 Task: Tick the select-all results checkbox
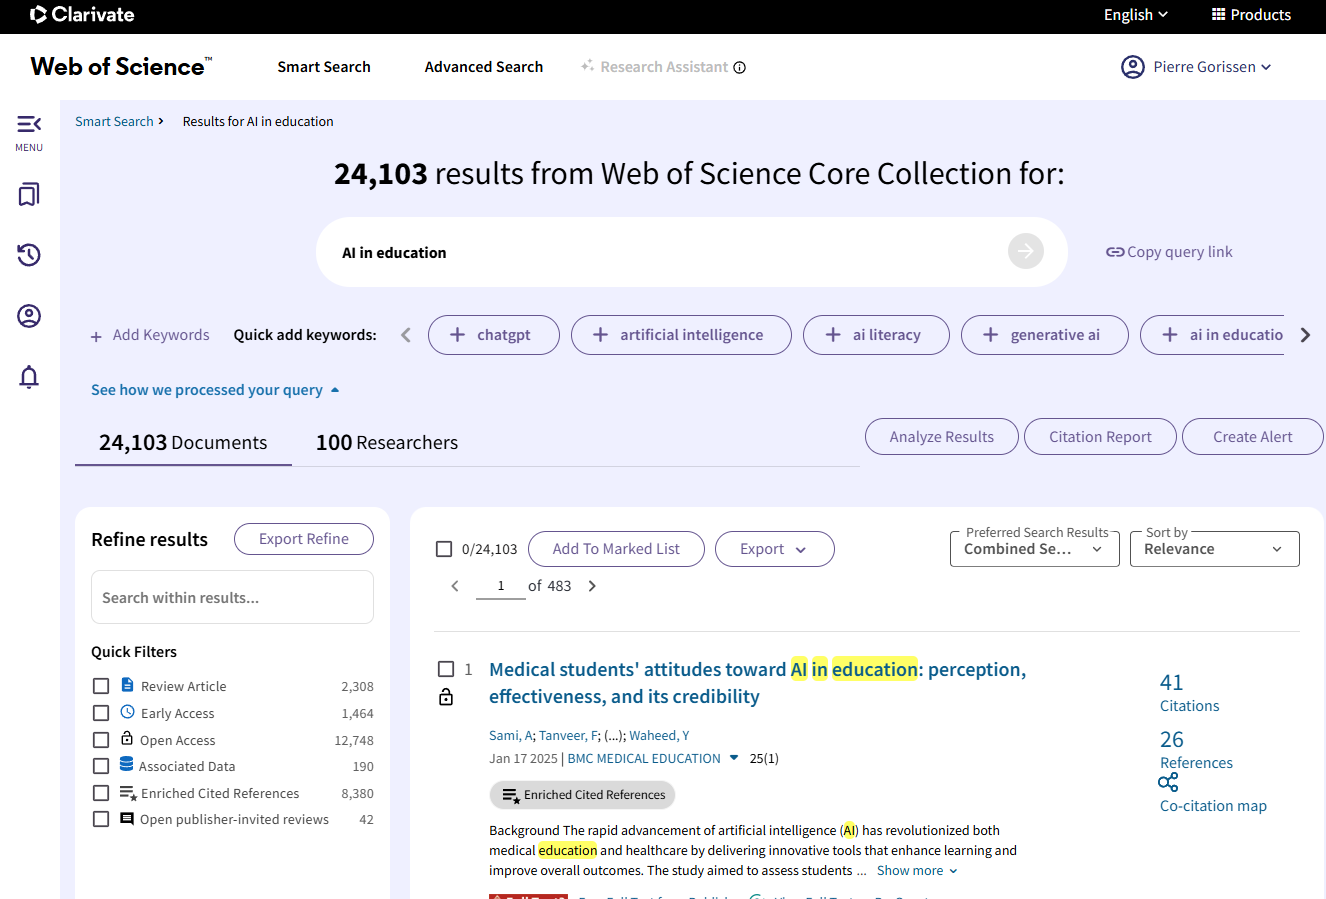444,549
